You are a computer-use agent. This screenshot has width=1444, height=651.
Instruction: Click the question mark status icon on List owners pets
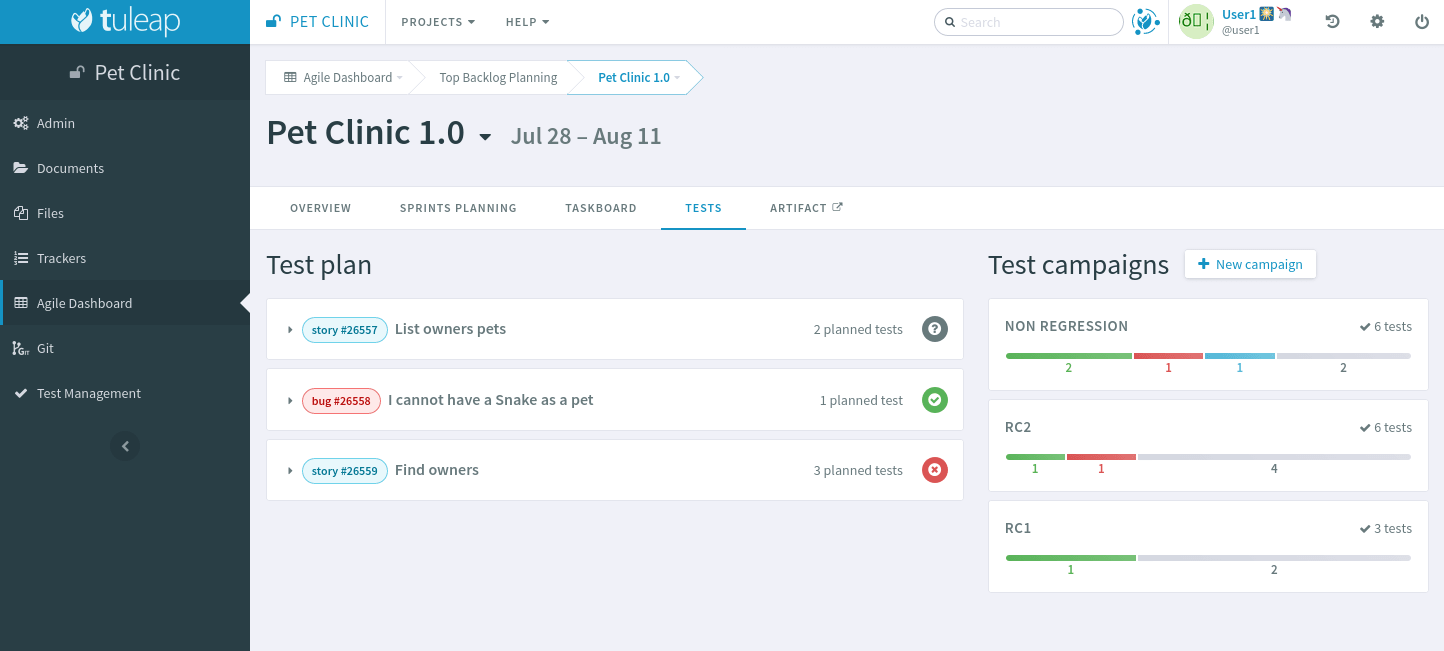(934, 329)
